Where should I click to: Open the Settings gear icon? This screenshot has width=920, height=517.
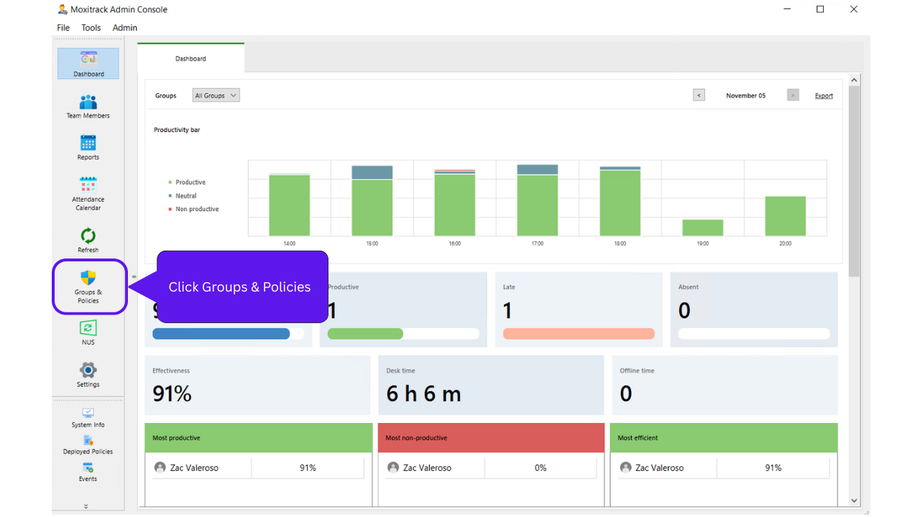[x=88, y=374]
